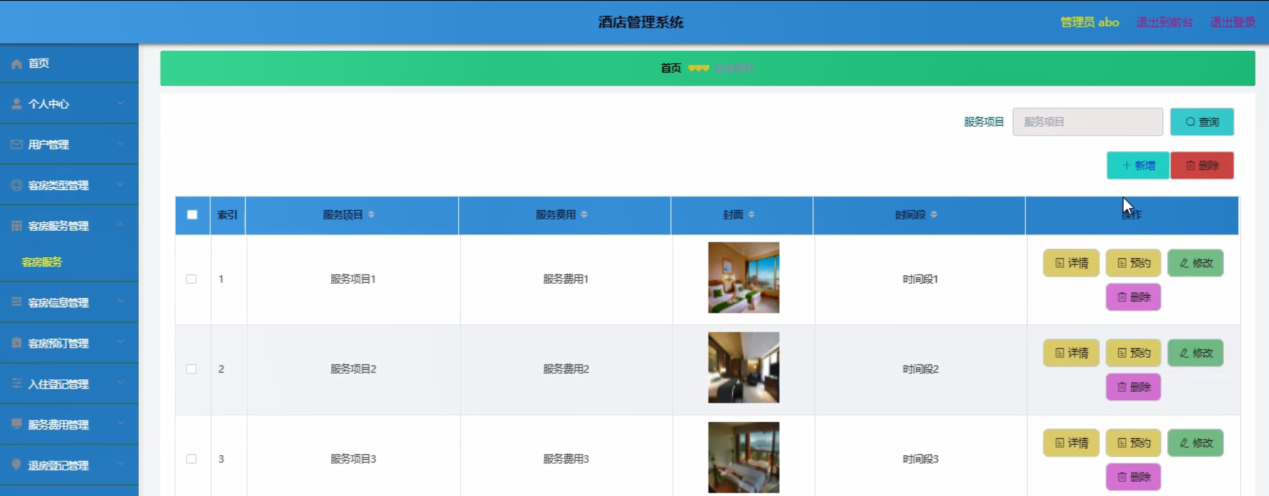This screenshot has width=1269, height=496.
Task: Click the home icon beside 首页
Action: pos(16,64)
